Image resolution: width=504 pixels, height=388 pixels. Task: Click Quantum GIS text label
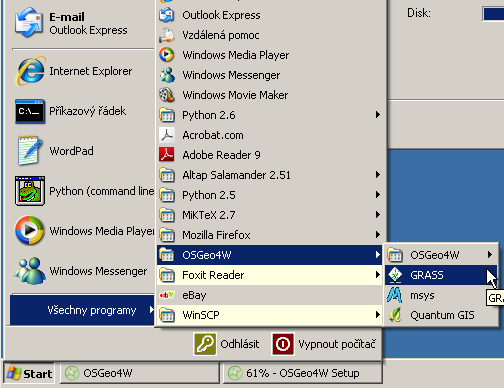(442, 315)
